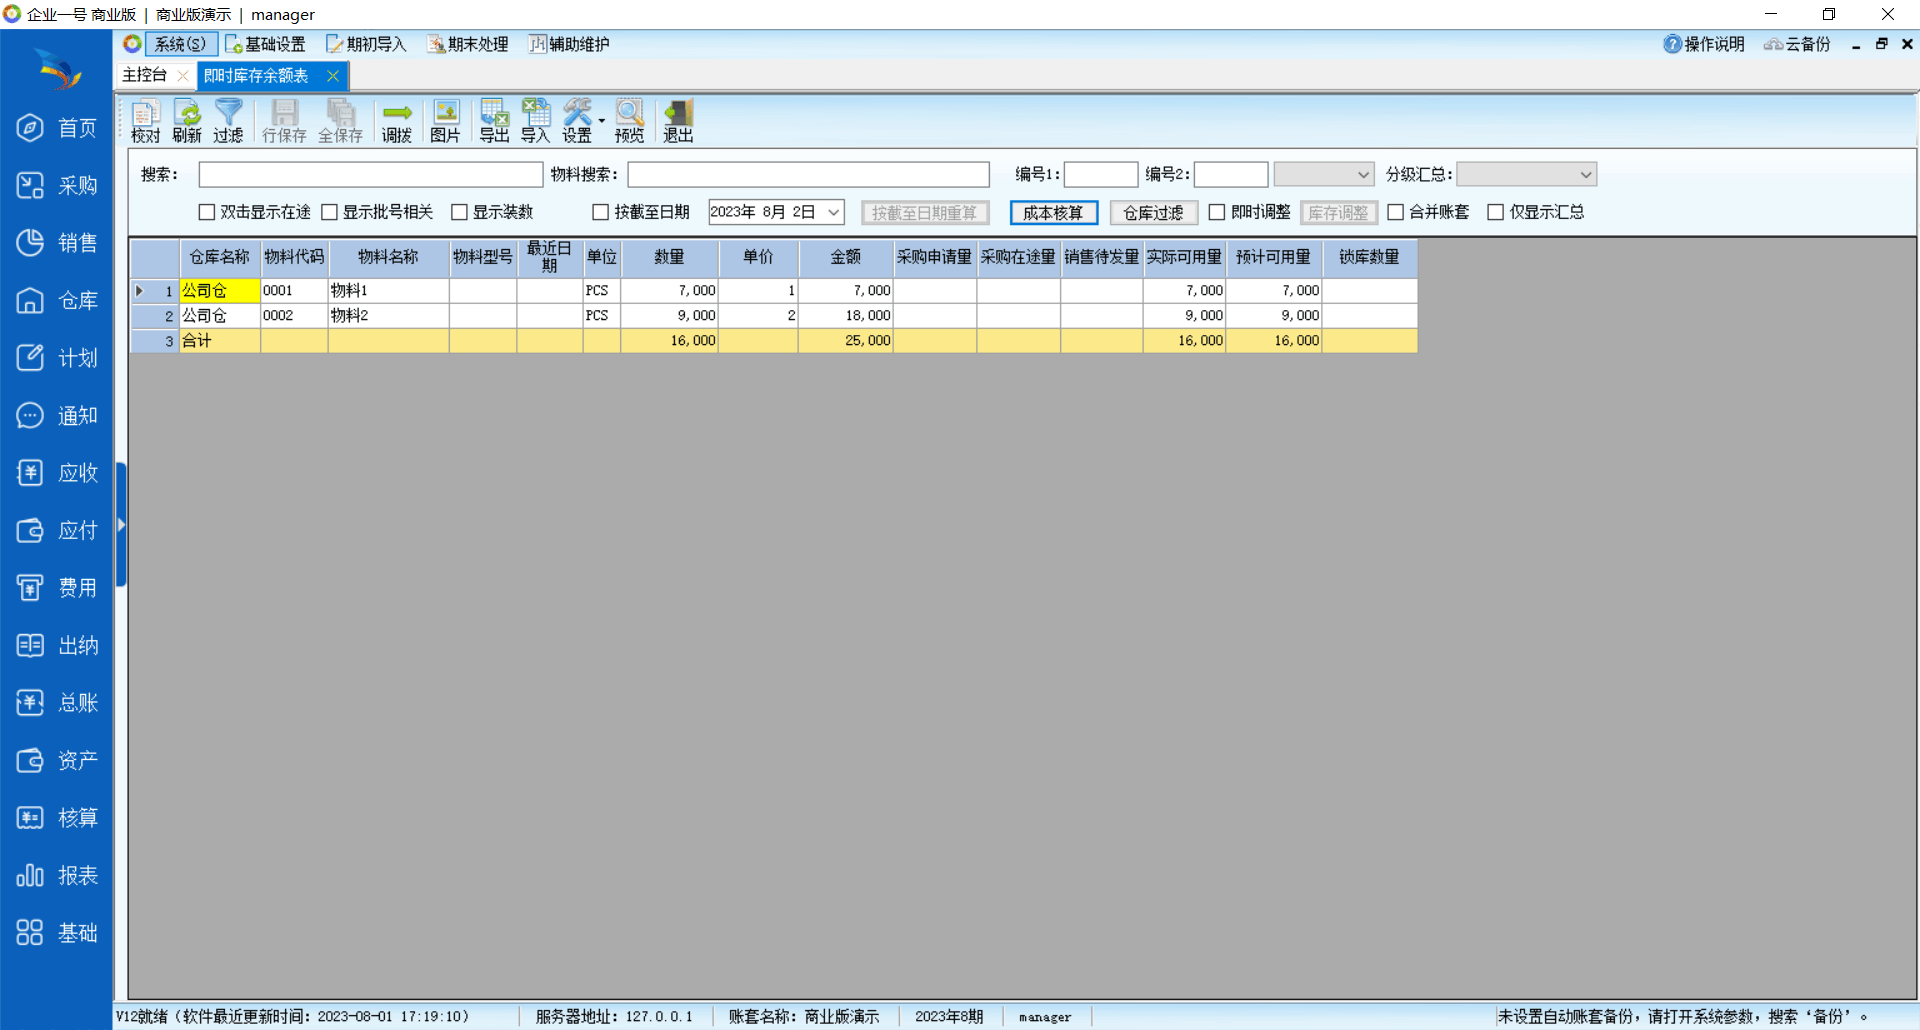This screenshot has width=1920, height=1030.
Task: Enable the 双击显示在途 checkbox
Action: (208, 212)
